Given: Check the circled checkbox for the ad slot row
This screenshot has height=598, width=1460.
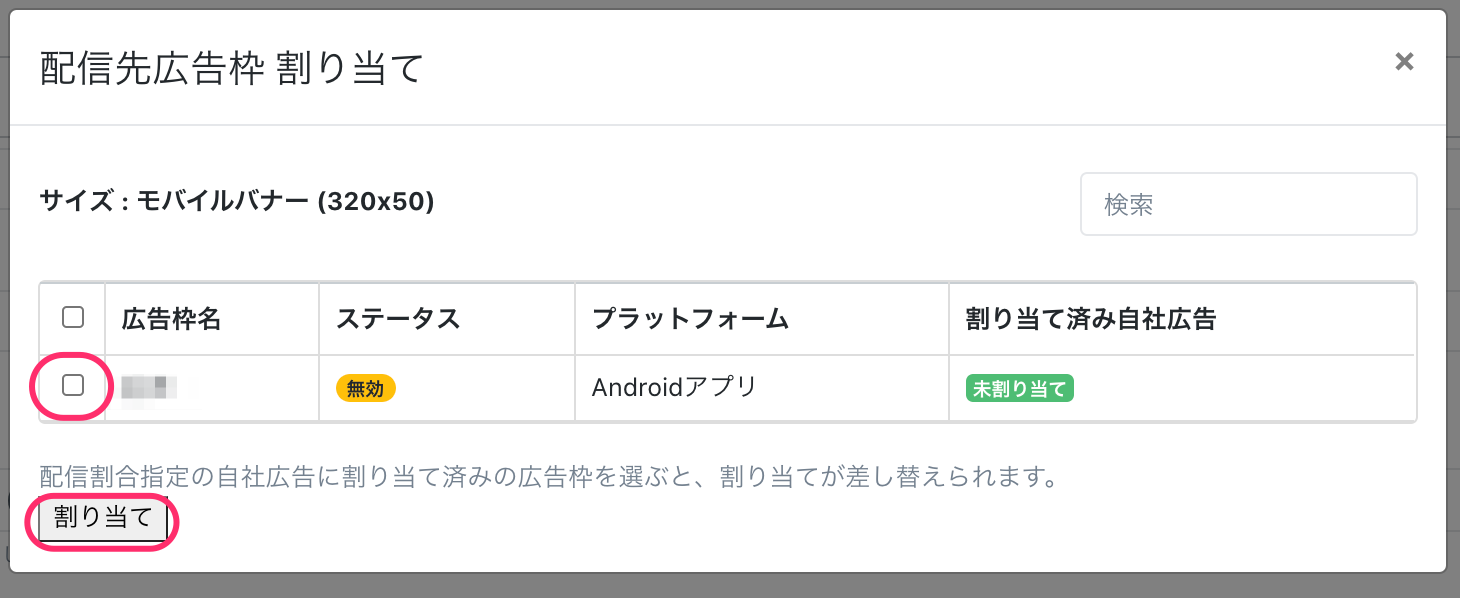Looking at the screenshot, I should coord(71,387).
